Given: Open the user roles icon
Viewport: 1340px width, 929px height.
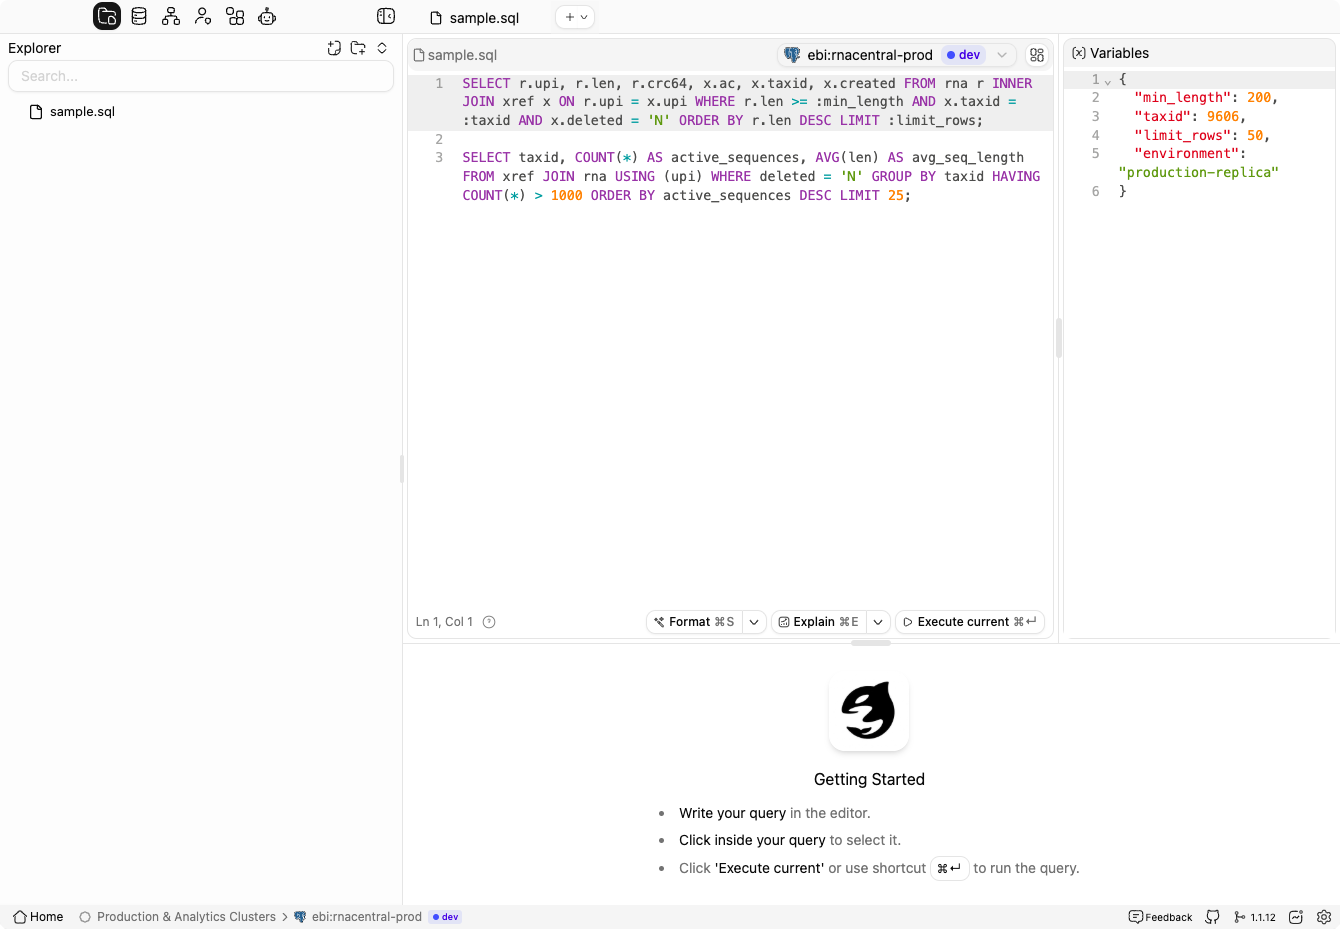Looking at the screenshot, I should point(203,16).
